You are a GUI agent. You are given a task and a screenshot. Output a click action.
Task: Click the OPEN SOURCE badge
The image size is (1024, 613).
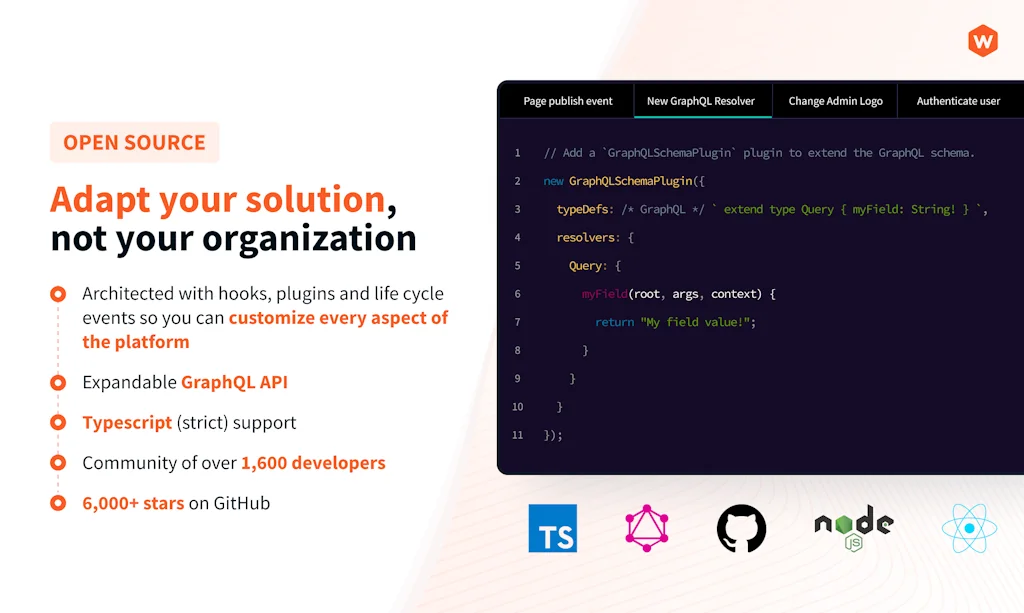coord(135,142)
